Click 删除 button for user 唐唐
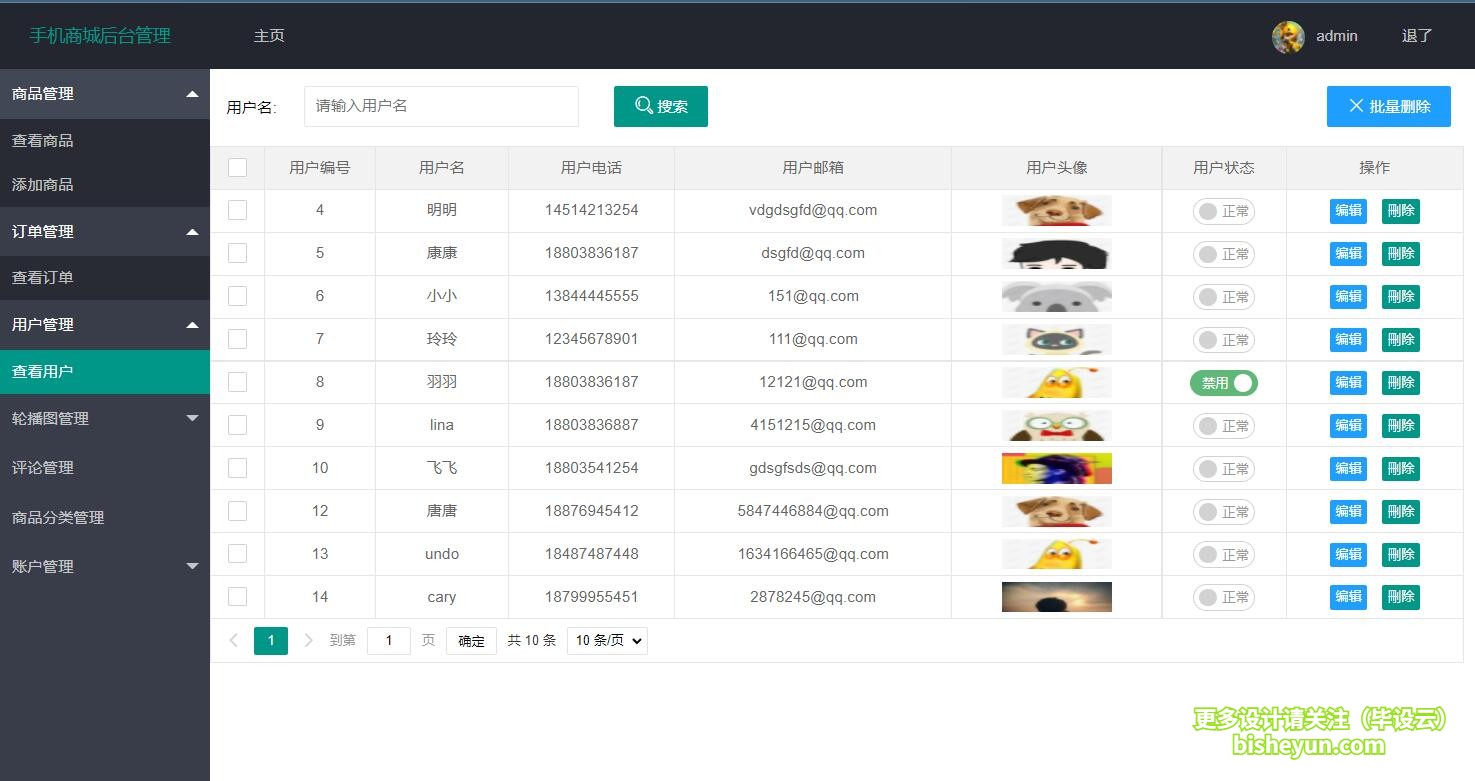 (1400, 511)
